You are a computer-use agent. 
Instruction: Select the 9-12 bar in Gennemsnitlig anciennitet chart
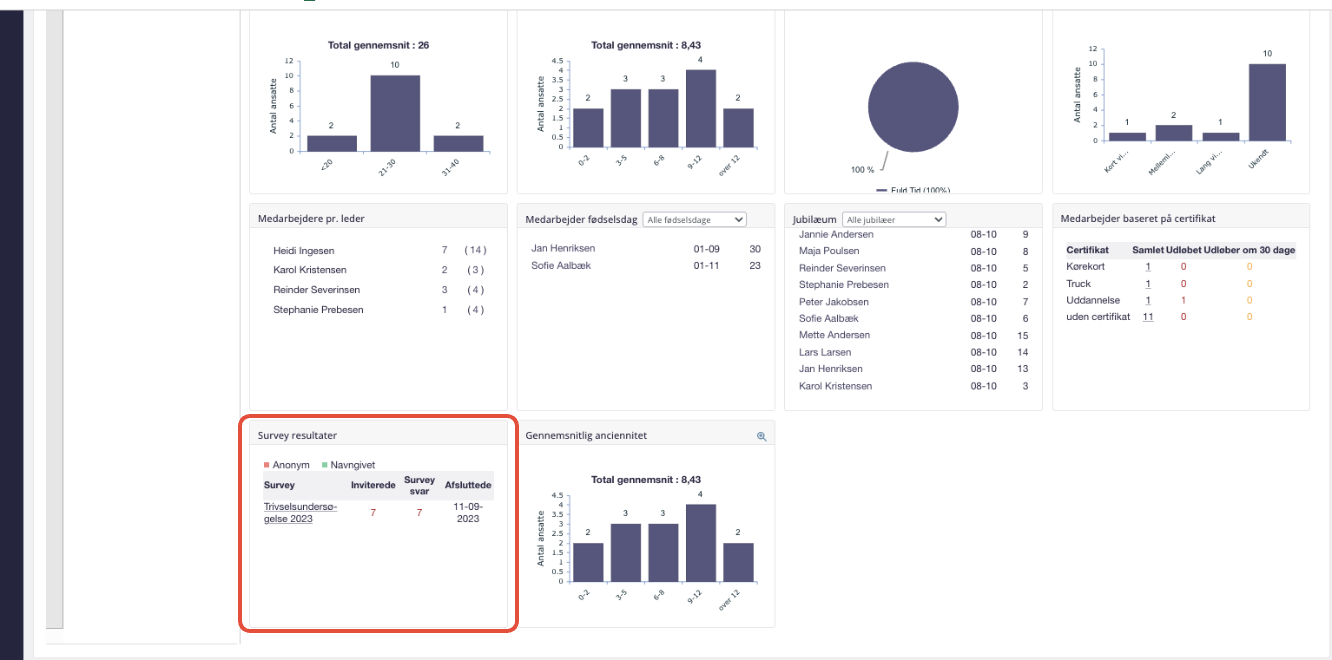[x=700, y=543]
